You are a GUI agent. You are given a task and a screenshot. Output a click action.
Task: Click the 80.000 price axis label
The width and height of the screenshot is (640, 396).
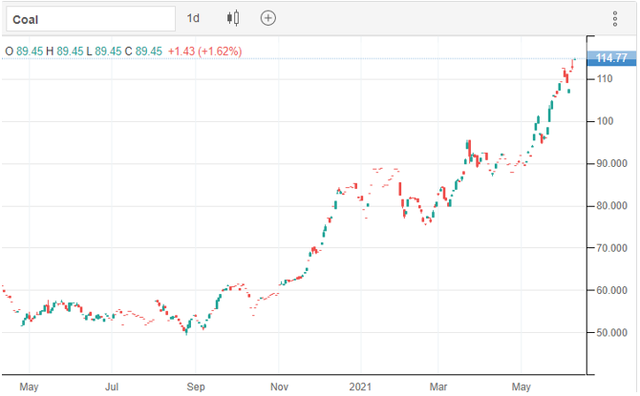pyautogui.click(x=612, y=206)
